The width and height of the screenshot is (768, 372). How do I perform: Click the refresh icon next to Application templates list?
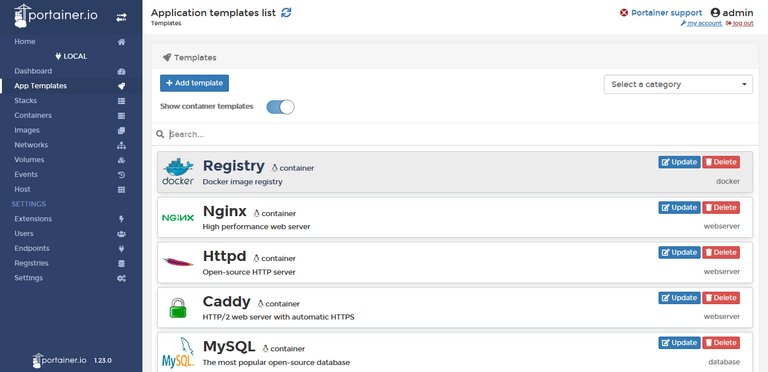pos(287,13)
